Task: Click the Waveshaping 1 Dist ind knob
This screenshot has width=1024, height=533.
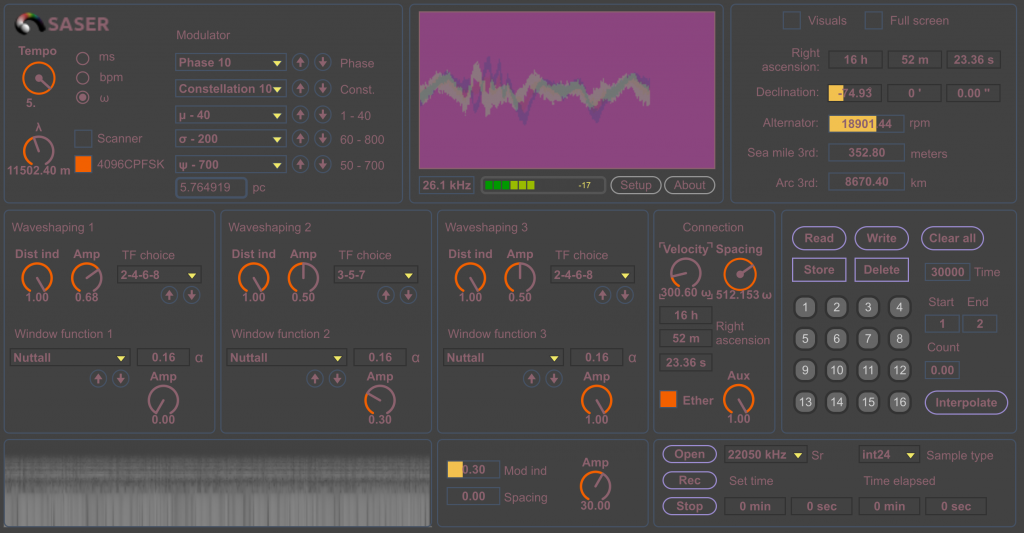Action: pyautogui.click(x=36, y=277)
